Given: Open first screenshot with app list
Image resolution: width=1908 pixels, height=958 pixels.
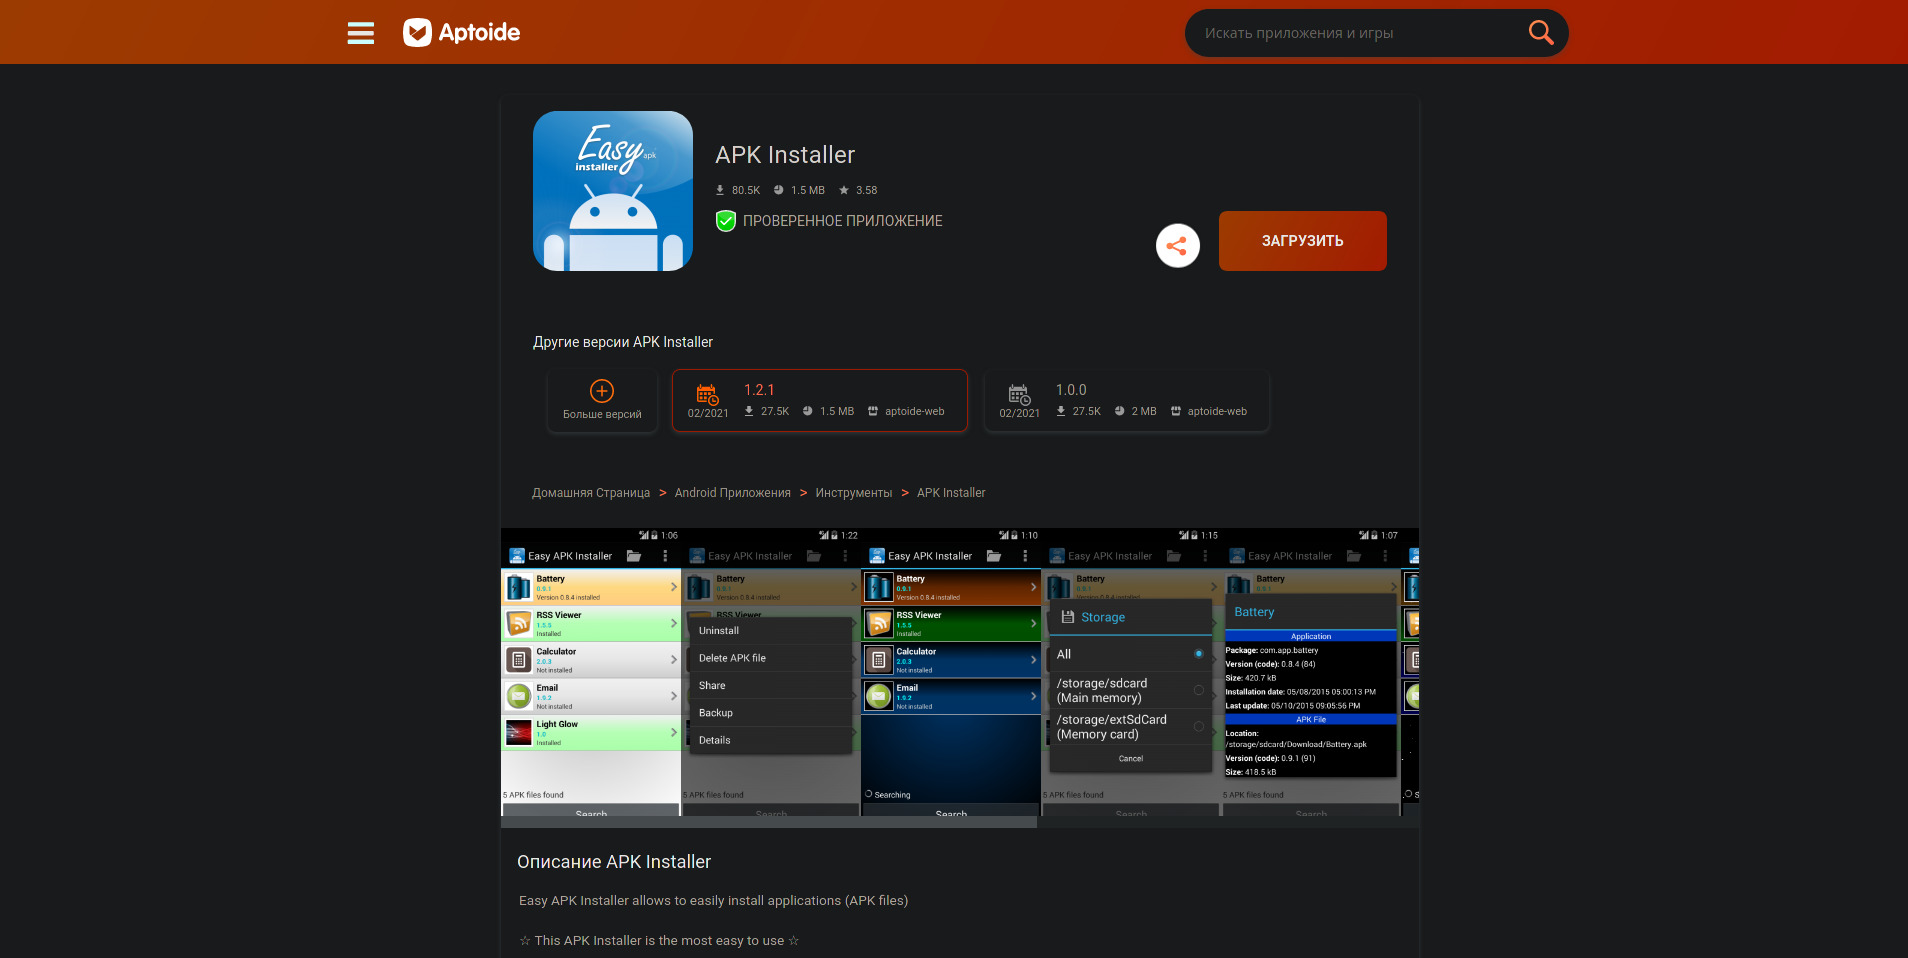Looking at the screenshot, I should click(591, 672).
